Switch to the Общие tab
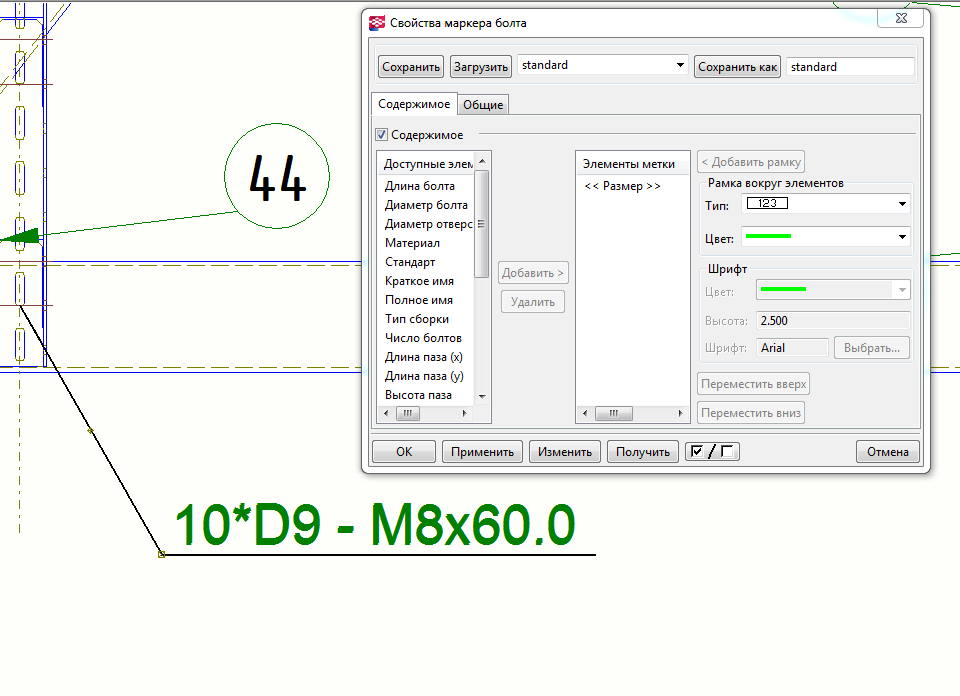 click(x=483, y=105)
